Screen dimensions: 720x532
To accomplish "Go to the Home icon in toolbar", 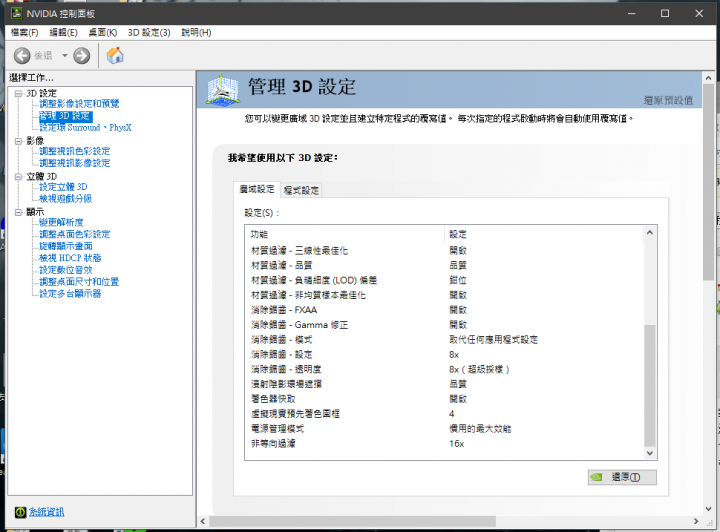I will [x=115, y=56].
